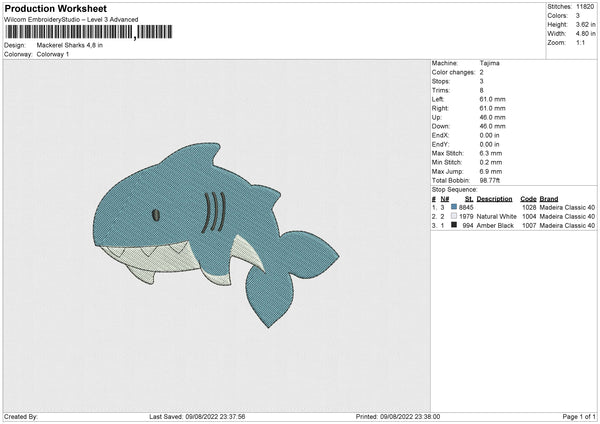Click the 'Production Worksheet' title
Viewport: 600px width, 424px height.
coord(55,8)
